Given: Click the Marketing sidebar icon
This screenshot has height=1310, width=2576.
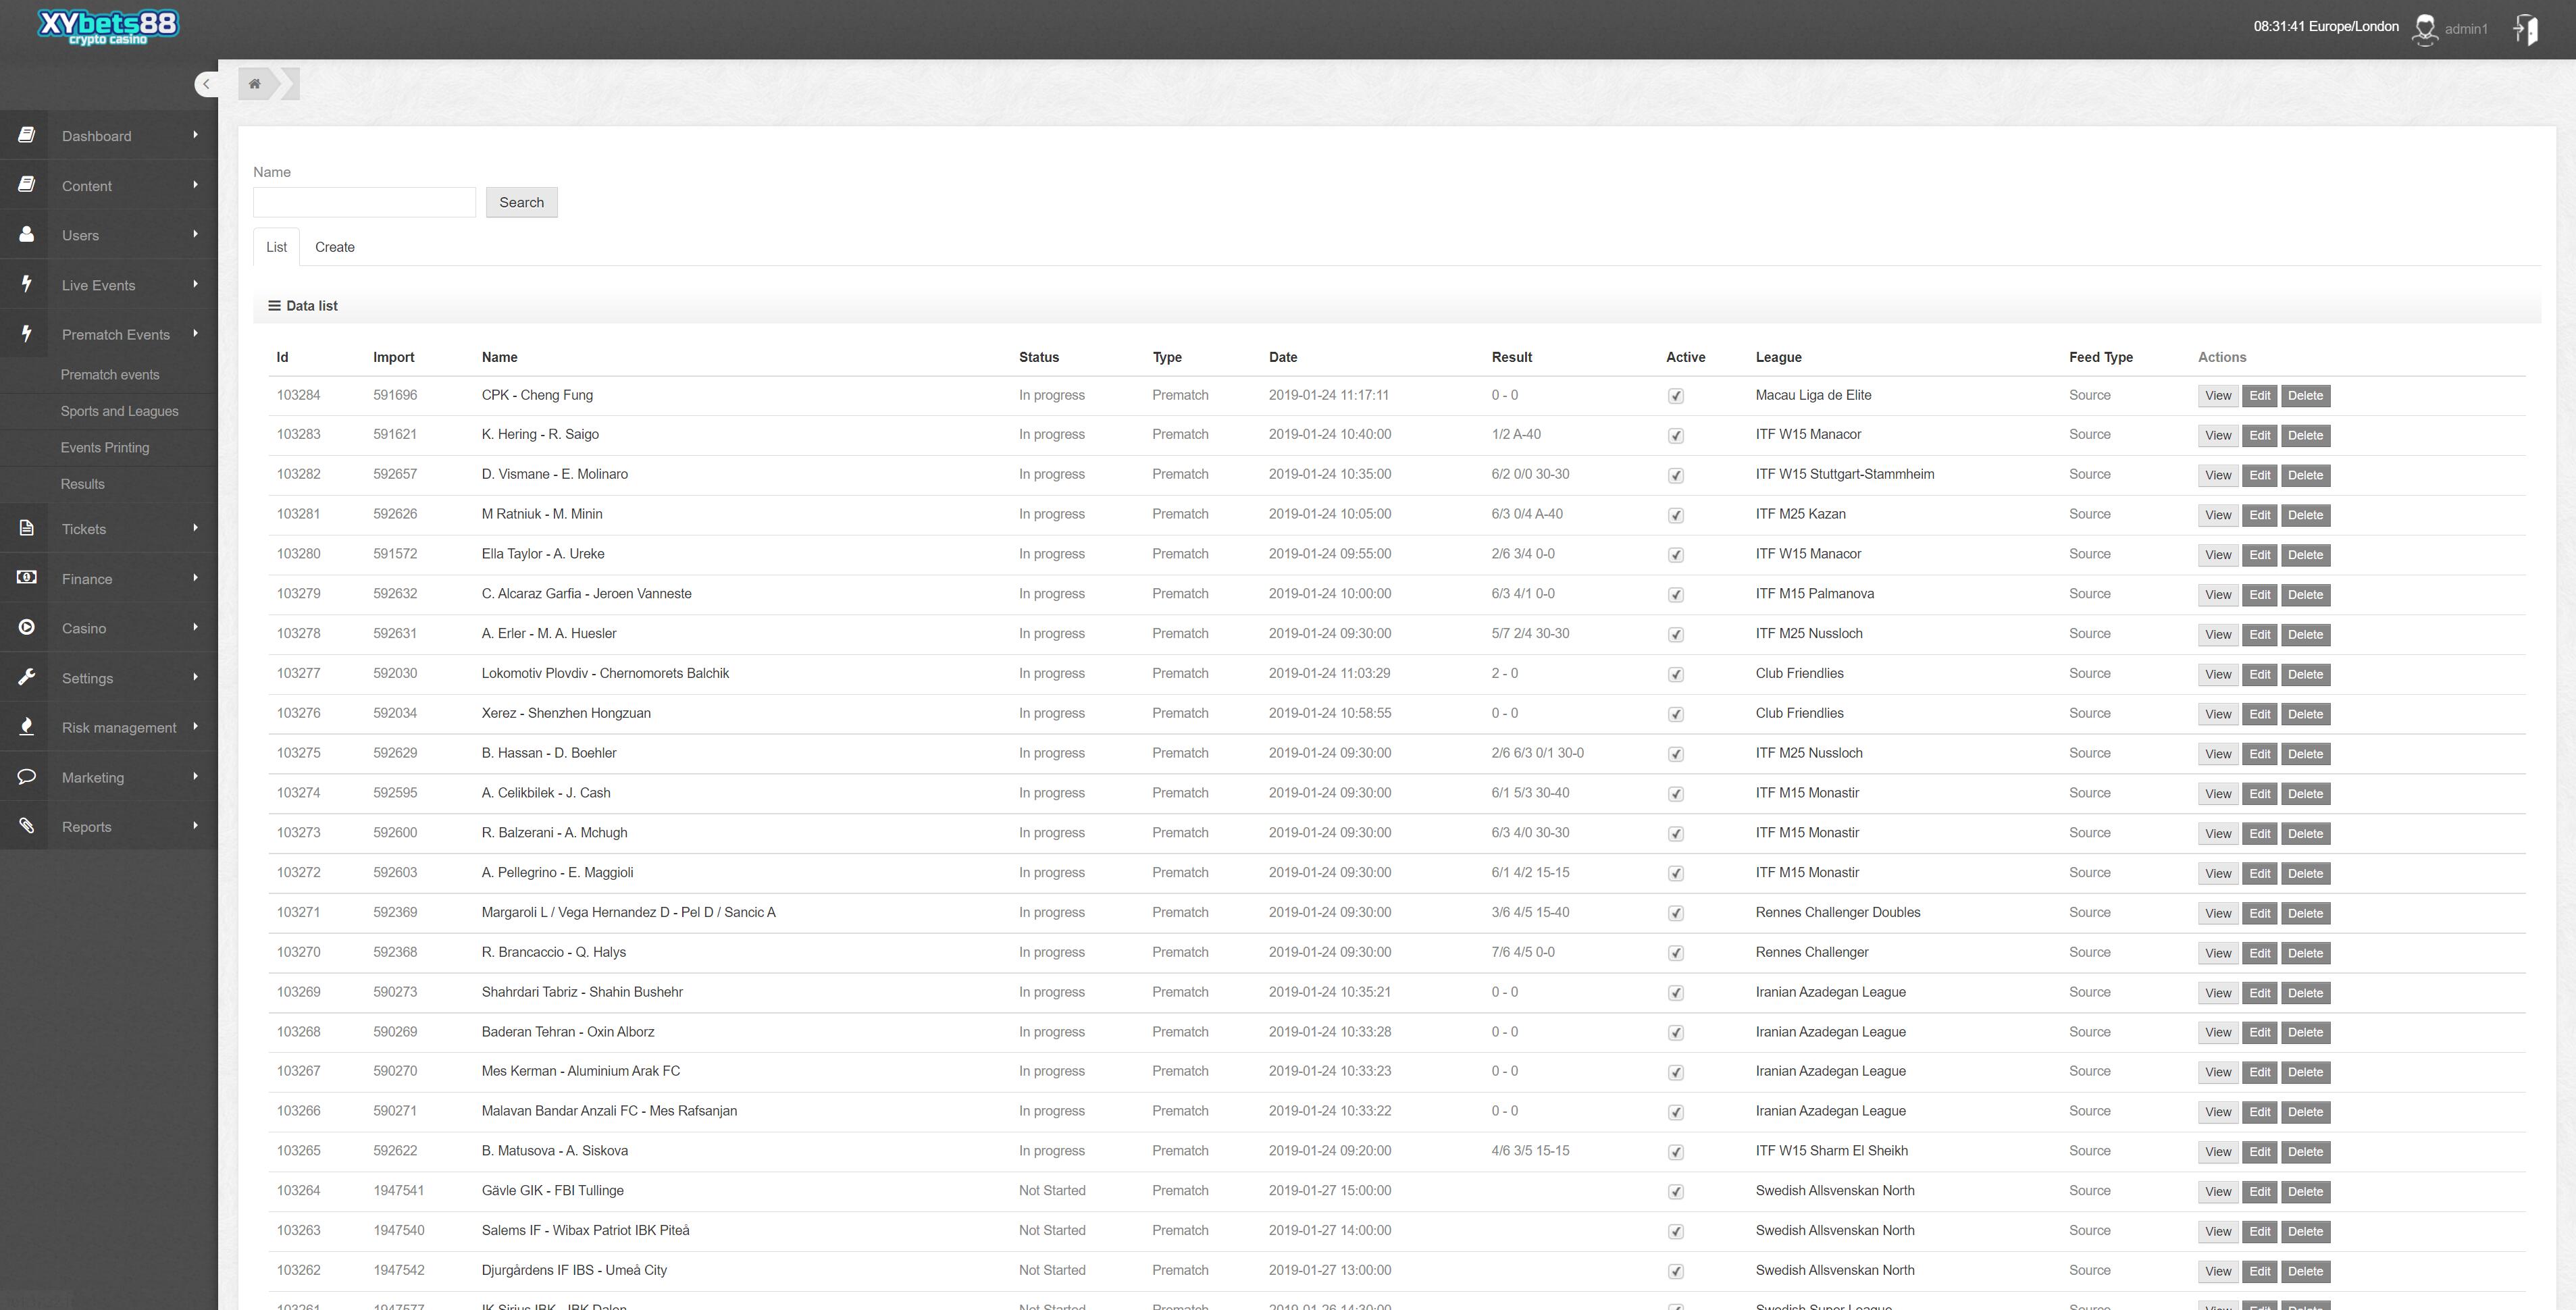Looking at the screenshot, I should click(x=25, y=775).
